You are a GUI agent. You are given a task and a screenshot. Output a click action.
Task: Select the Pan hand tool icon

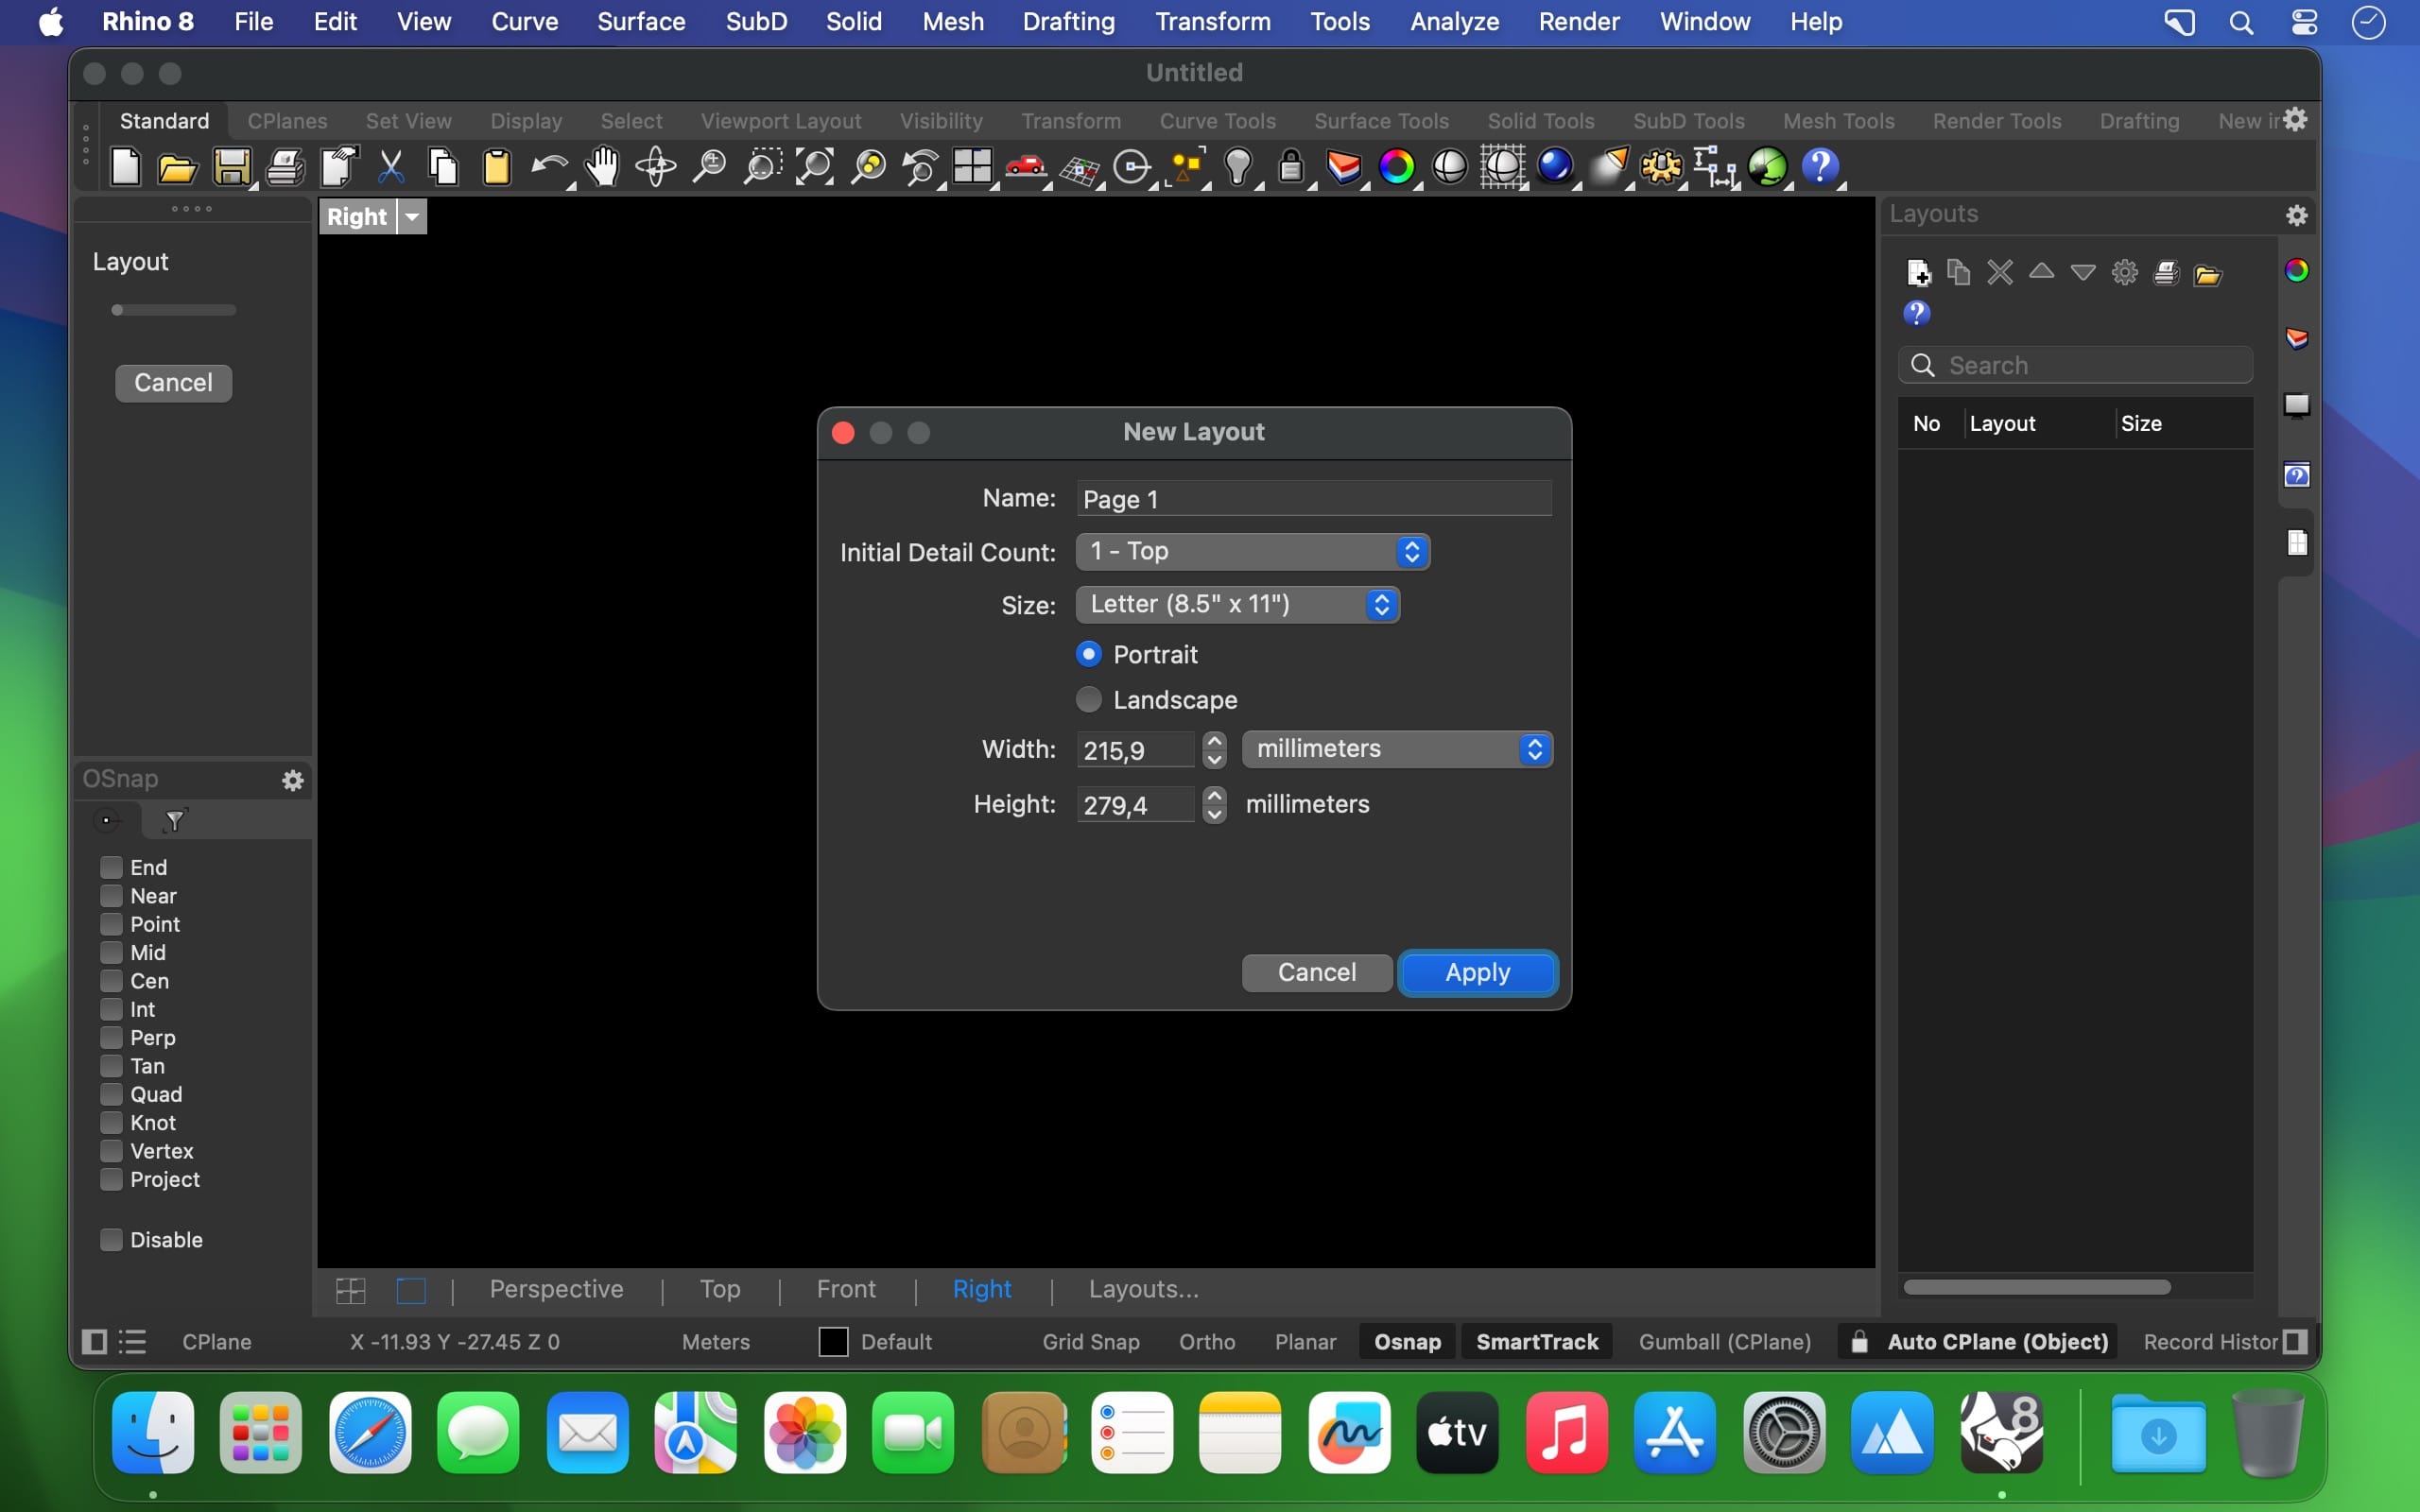coord(602,167)
